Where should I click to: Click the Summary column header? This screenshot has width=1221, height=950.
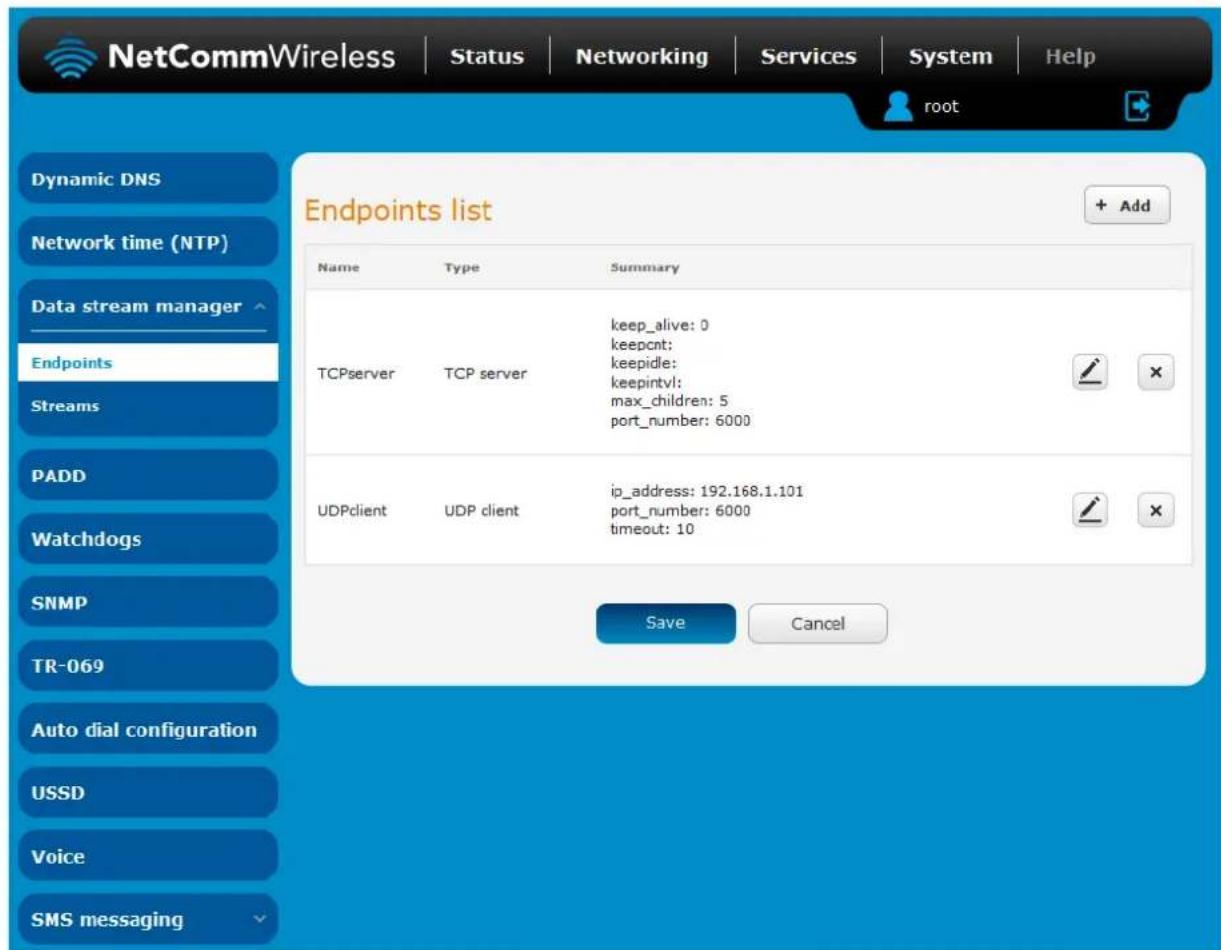click(644, 268)
